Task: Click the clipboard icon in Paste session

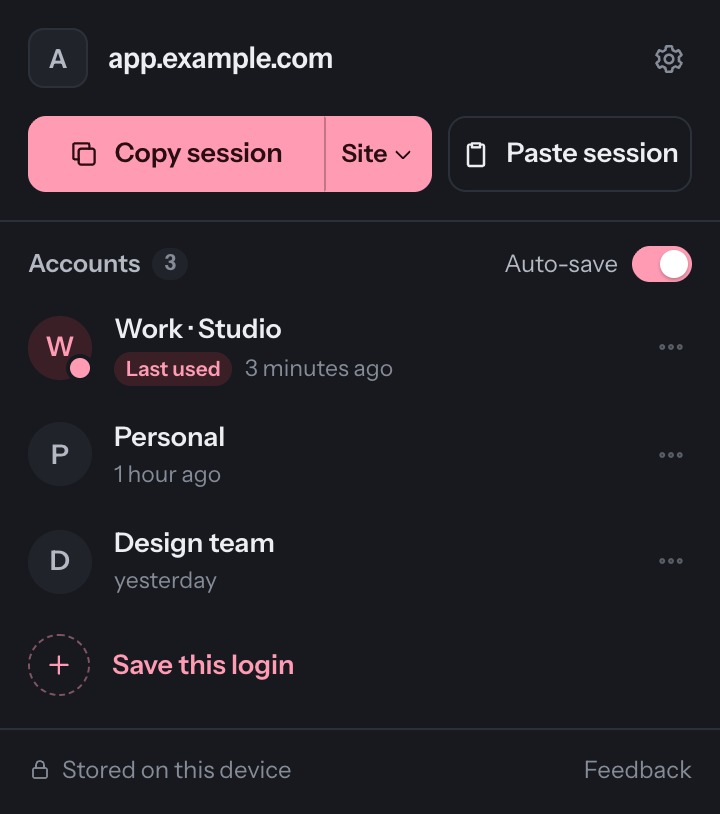Action: pos(476,154)
